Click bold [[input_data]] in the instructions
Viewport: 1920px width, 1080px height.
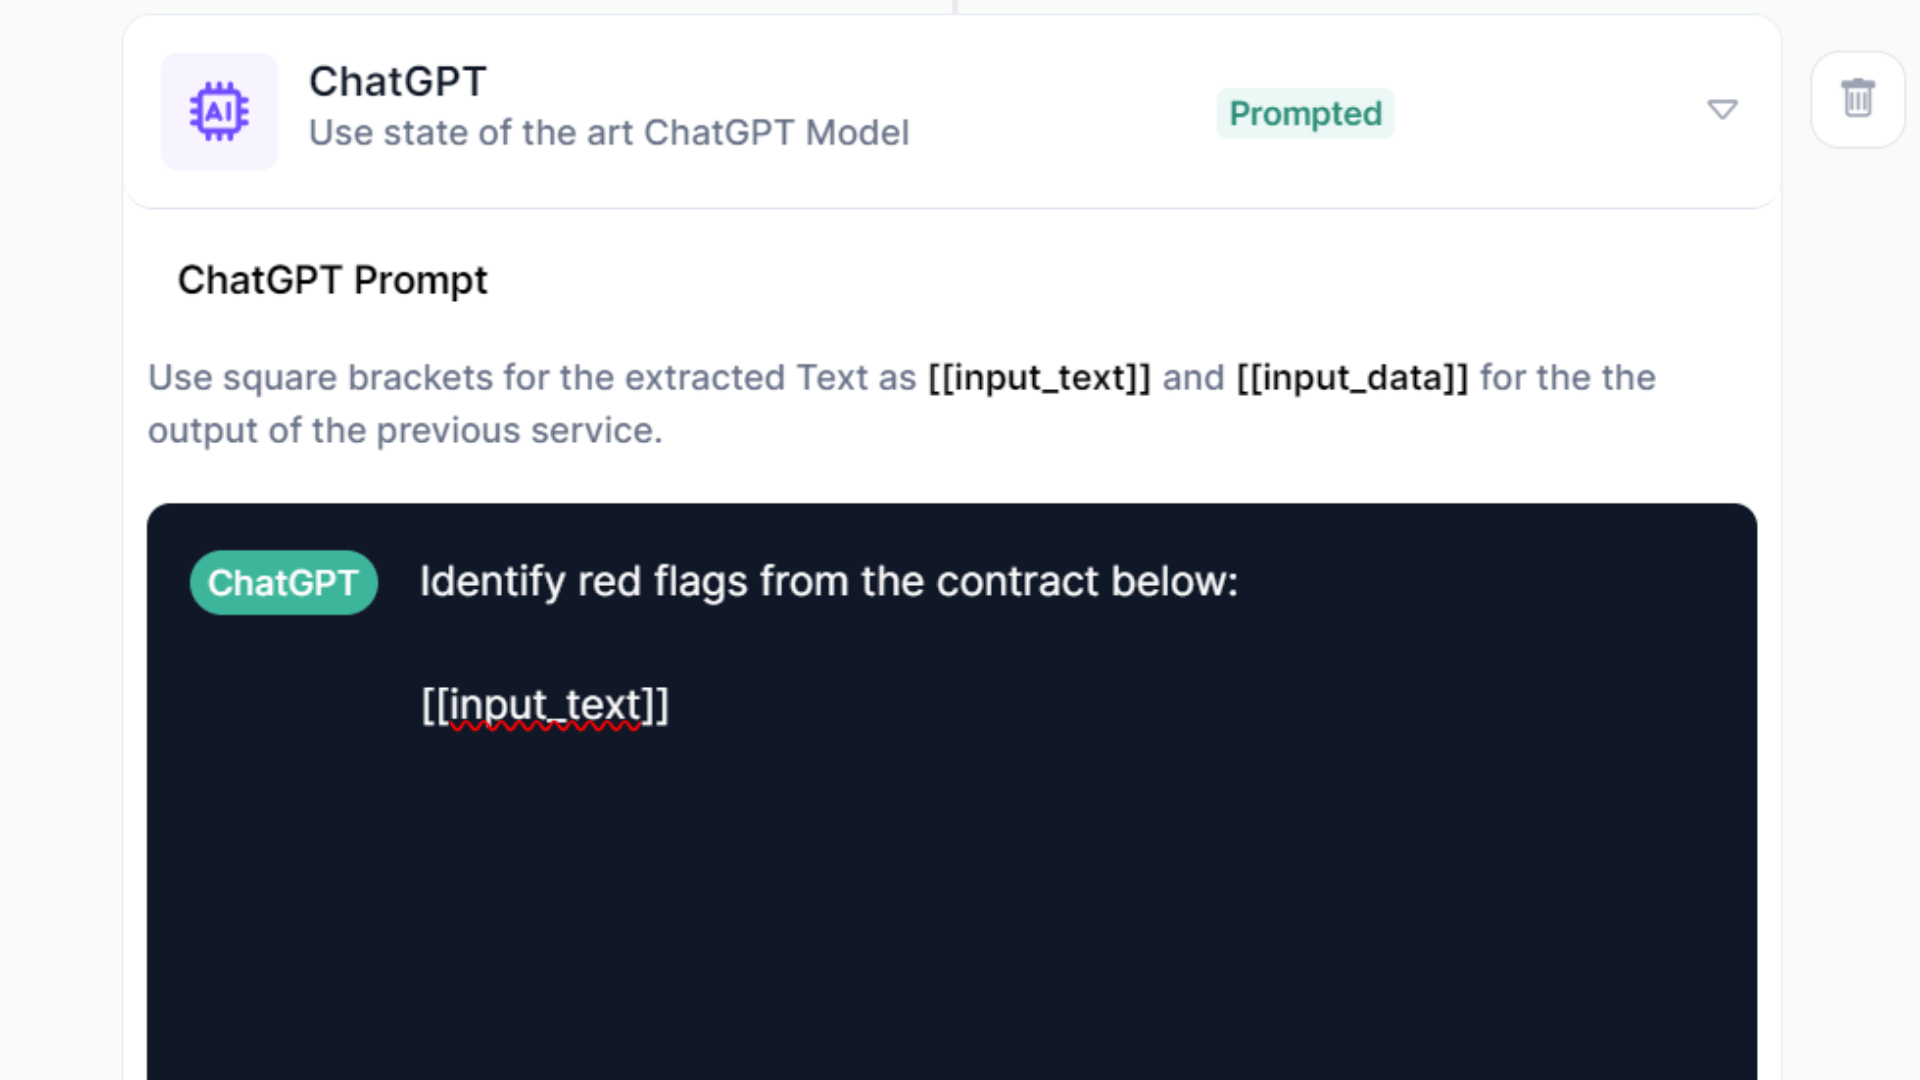click(x=1352, y=378)
